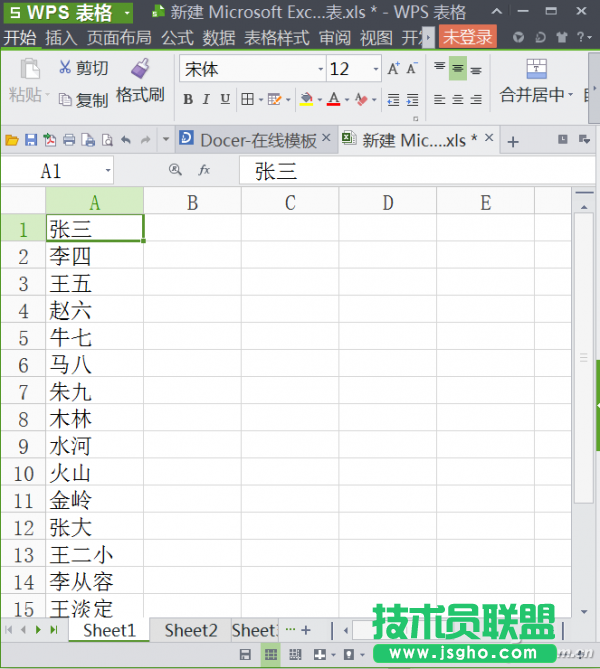Apply cell borders icon
Viewport: 600px width, 669px height.
tap(247, 99)
